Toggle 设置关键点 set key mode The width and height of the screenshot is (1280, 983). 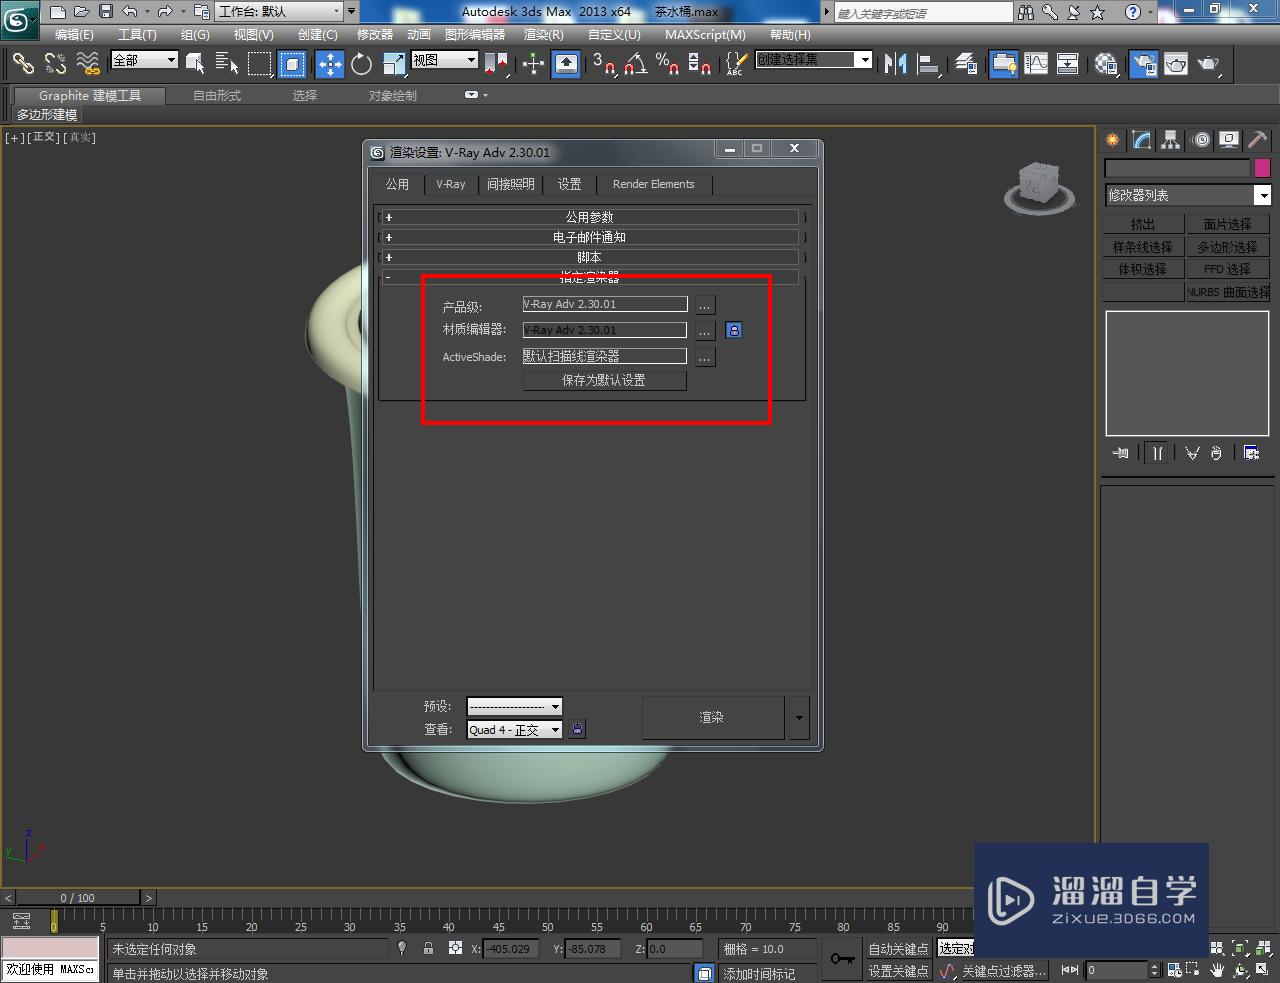[898, 971]
